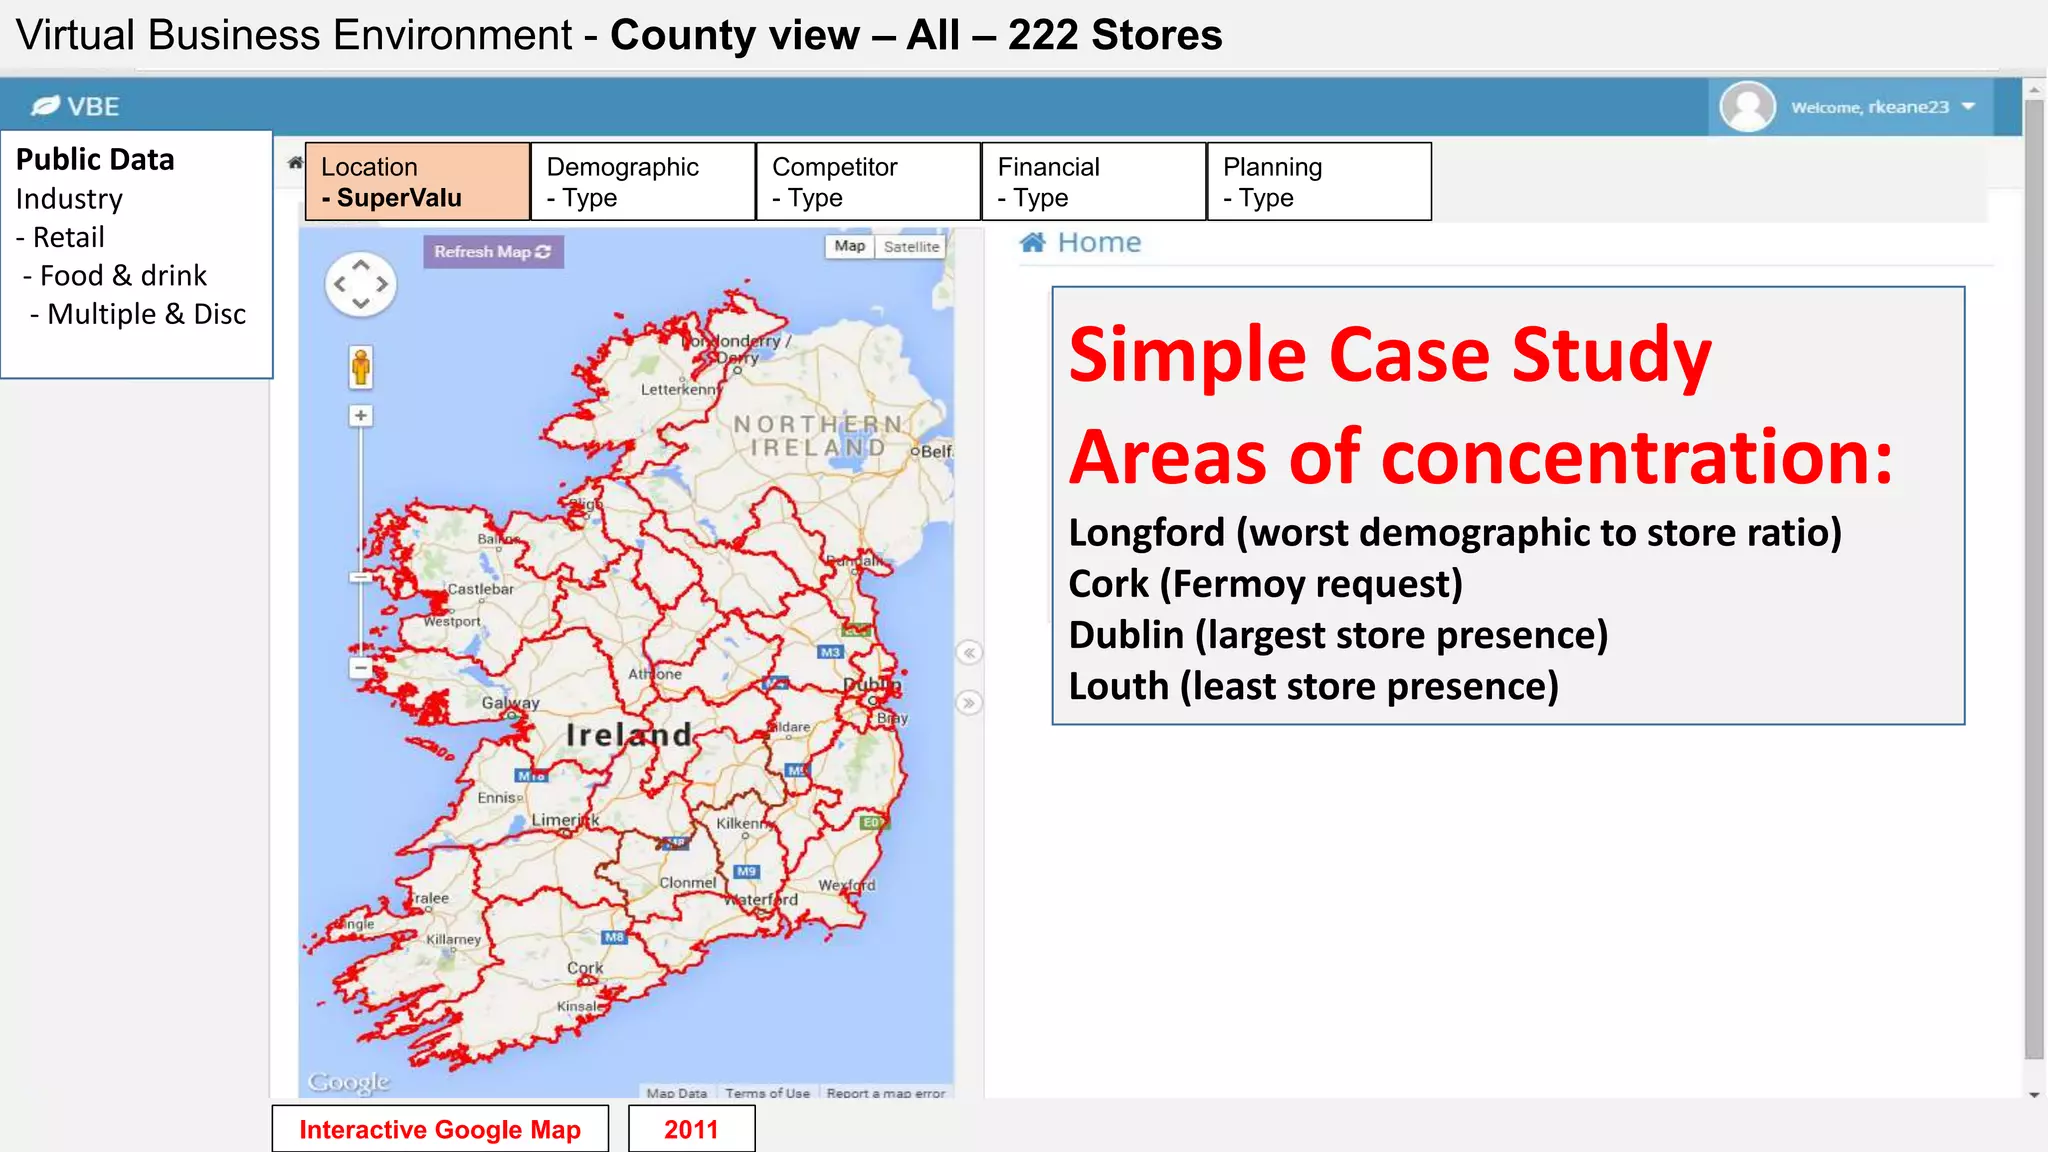Click the '2011' label box
Viewport: 2048px width, 1152px height.
pyautogui.click(x=691, y=1129)
